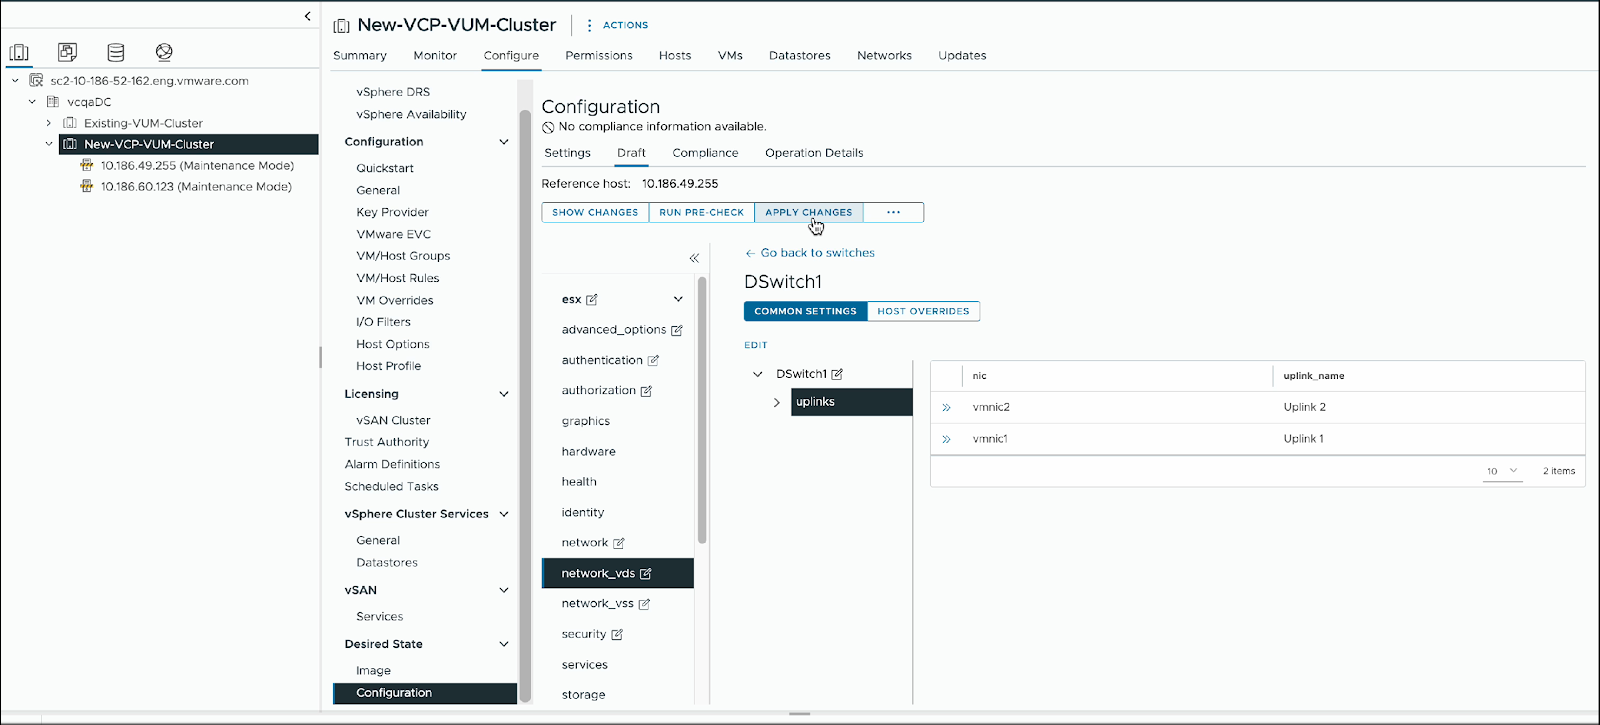Open Hosts and Clusters inventory view icon
The width and height of the screenshot is (1600, 725).
pos(19,52)
